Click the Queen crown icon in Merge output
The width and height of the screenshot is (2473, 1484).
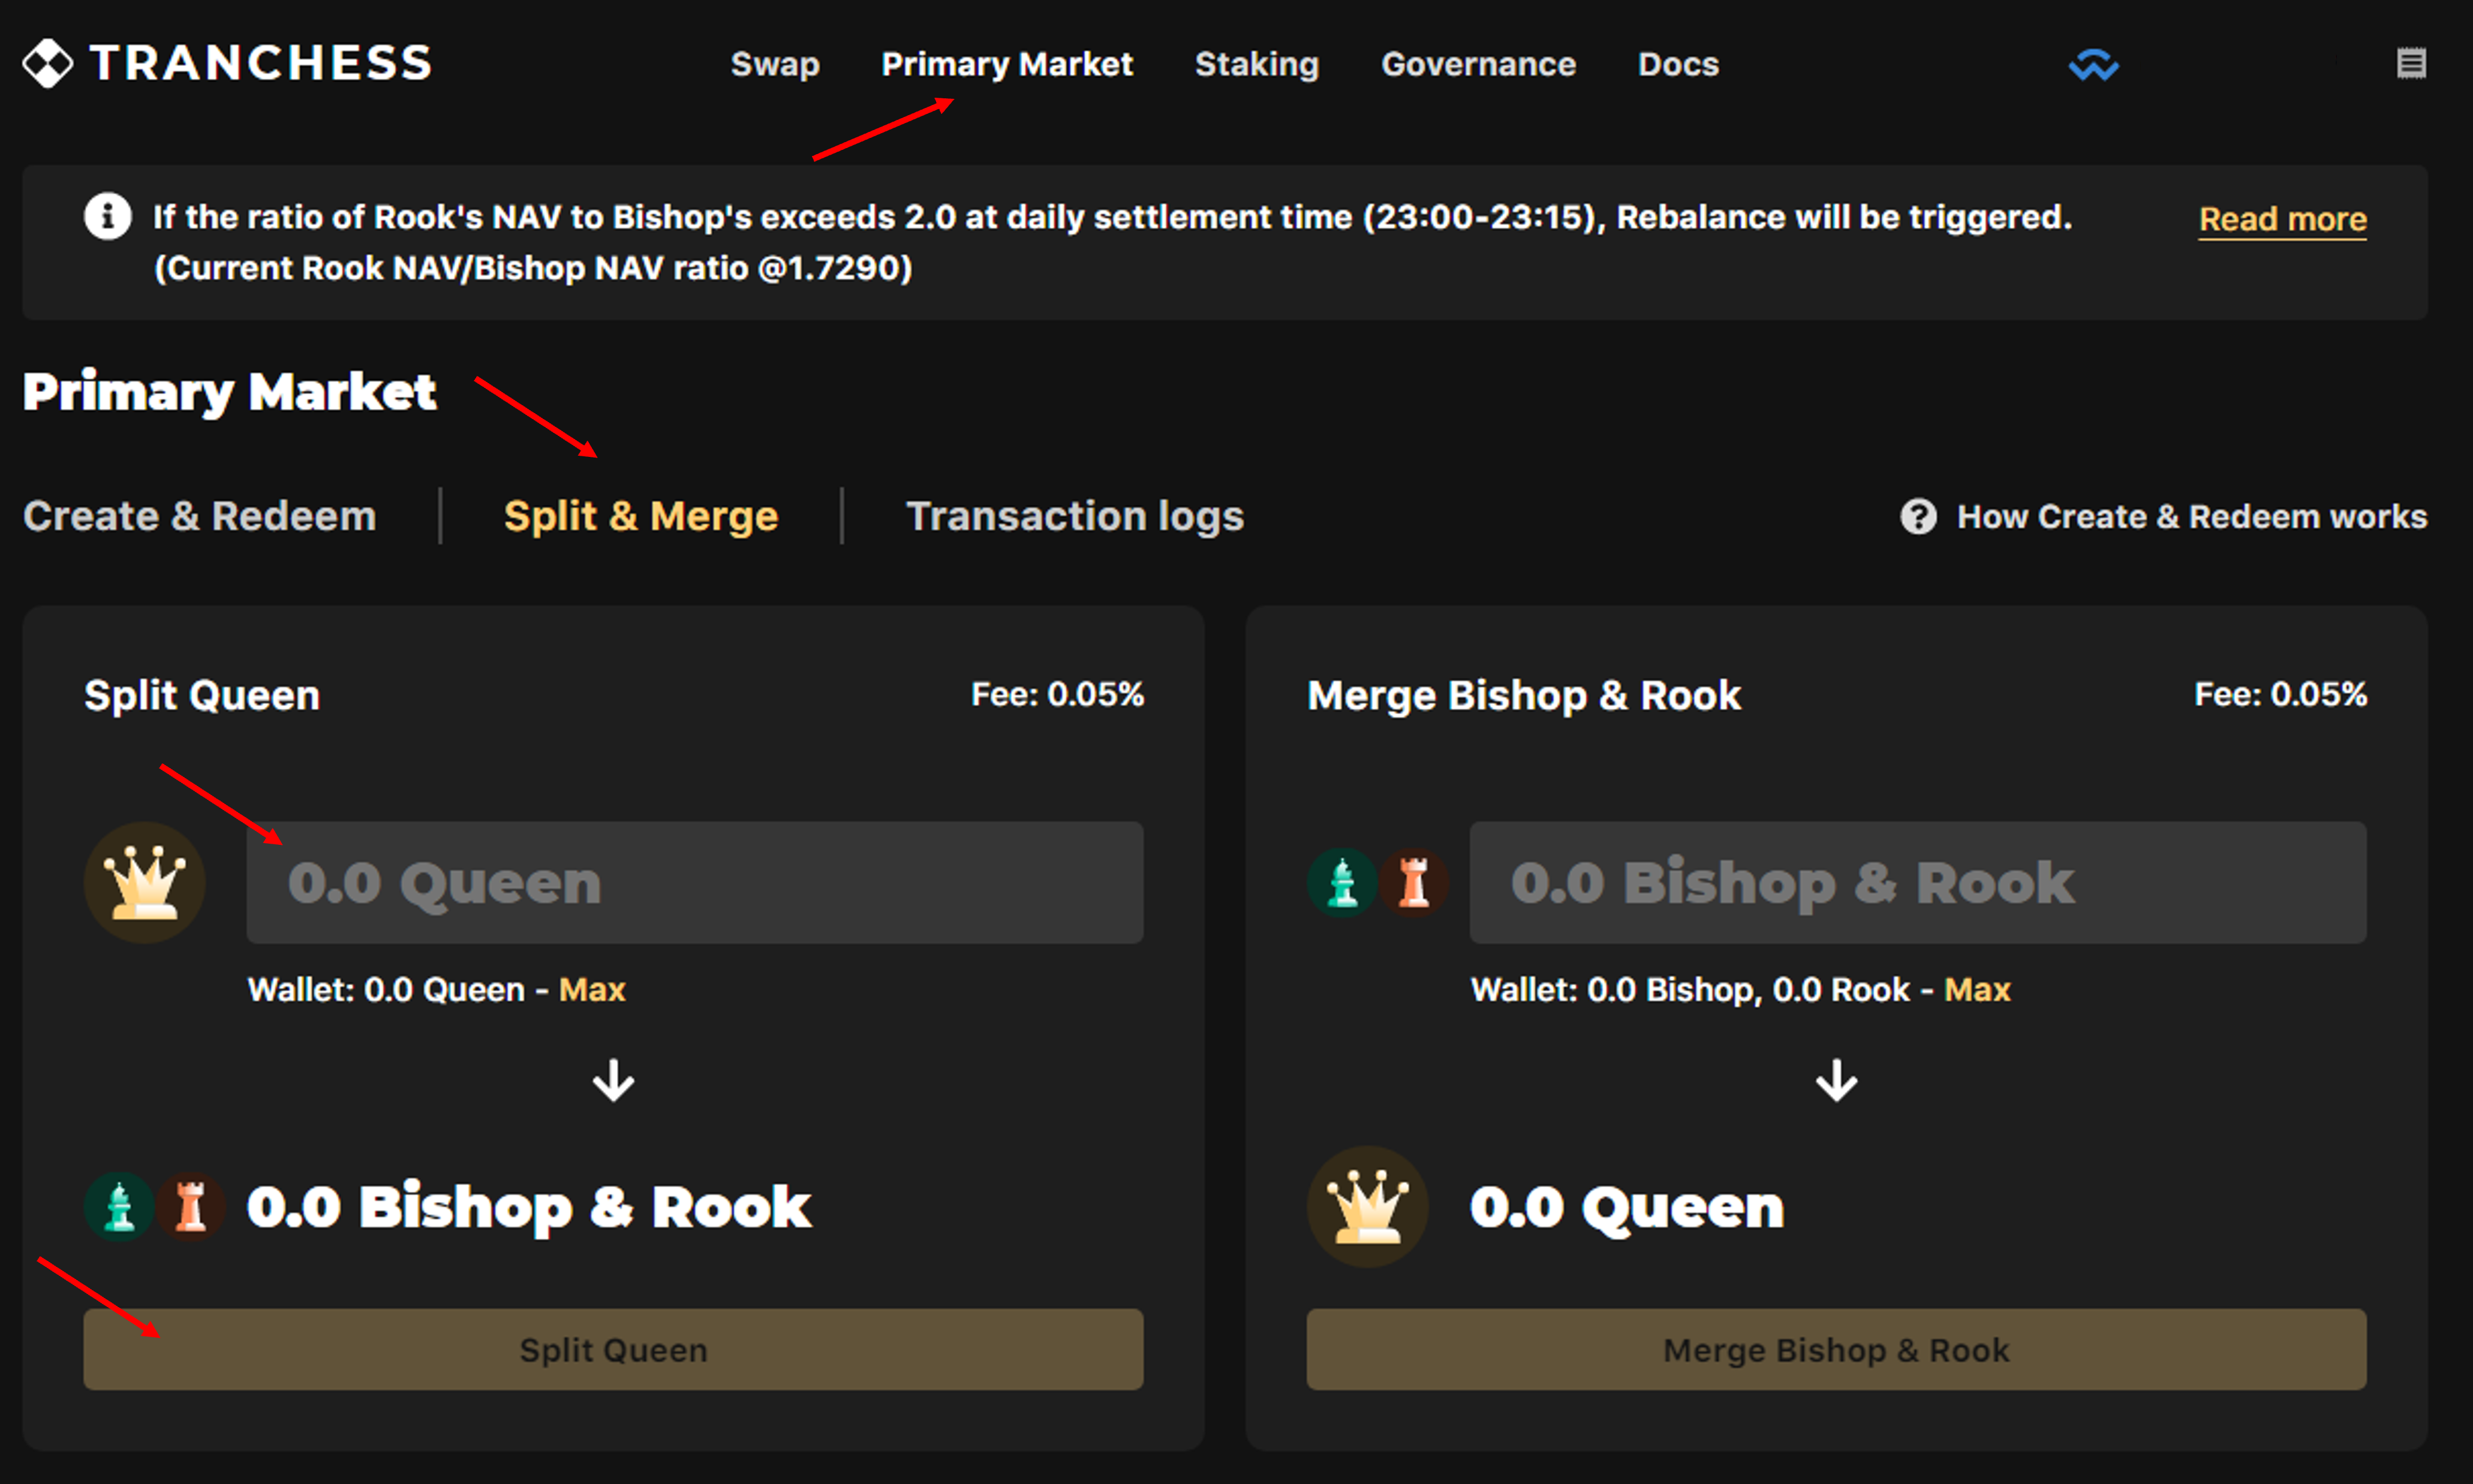[1367, 1206]
